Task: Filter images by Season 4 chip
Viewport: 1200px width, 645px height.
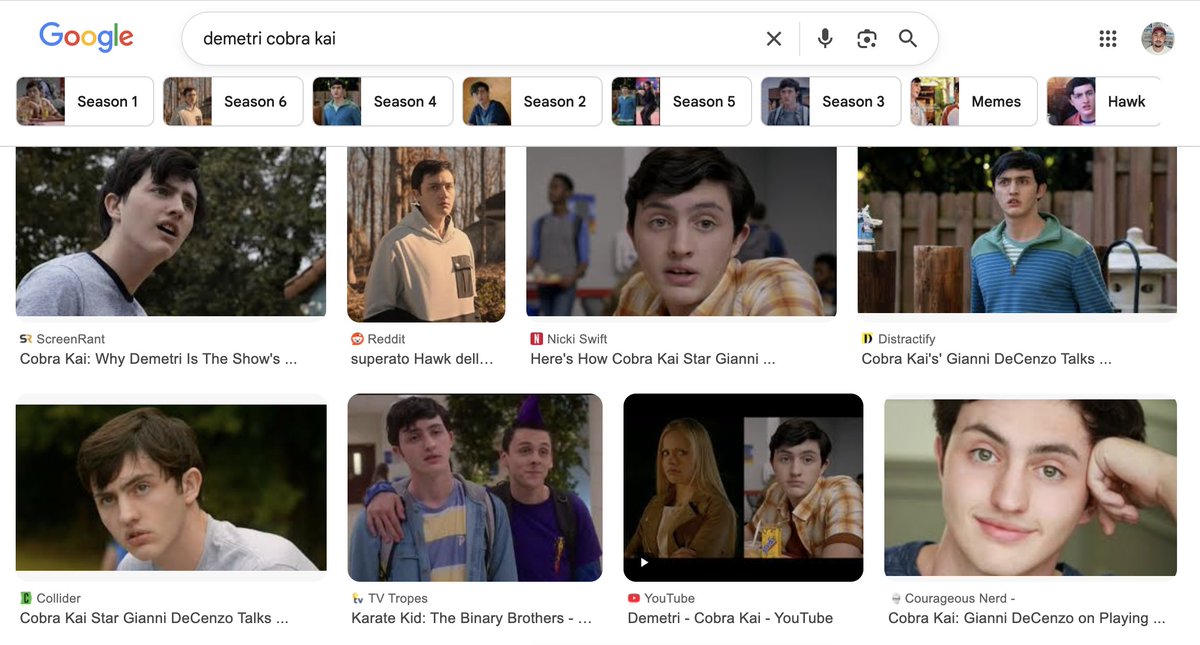Action: [x=382, y=101]
